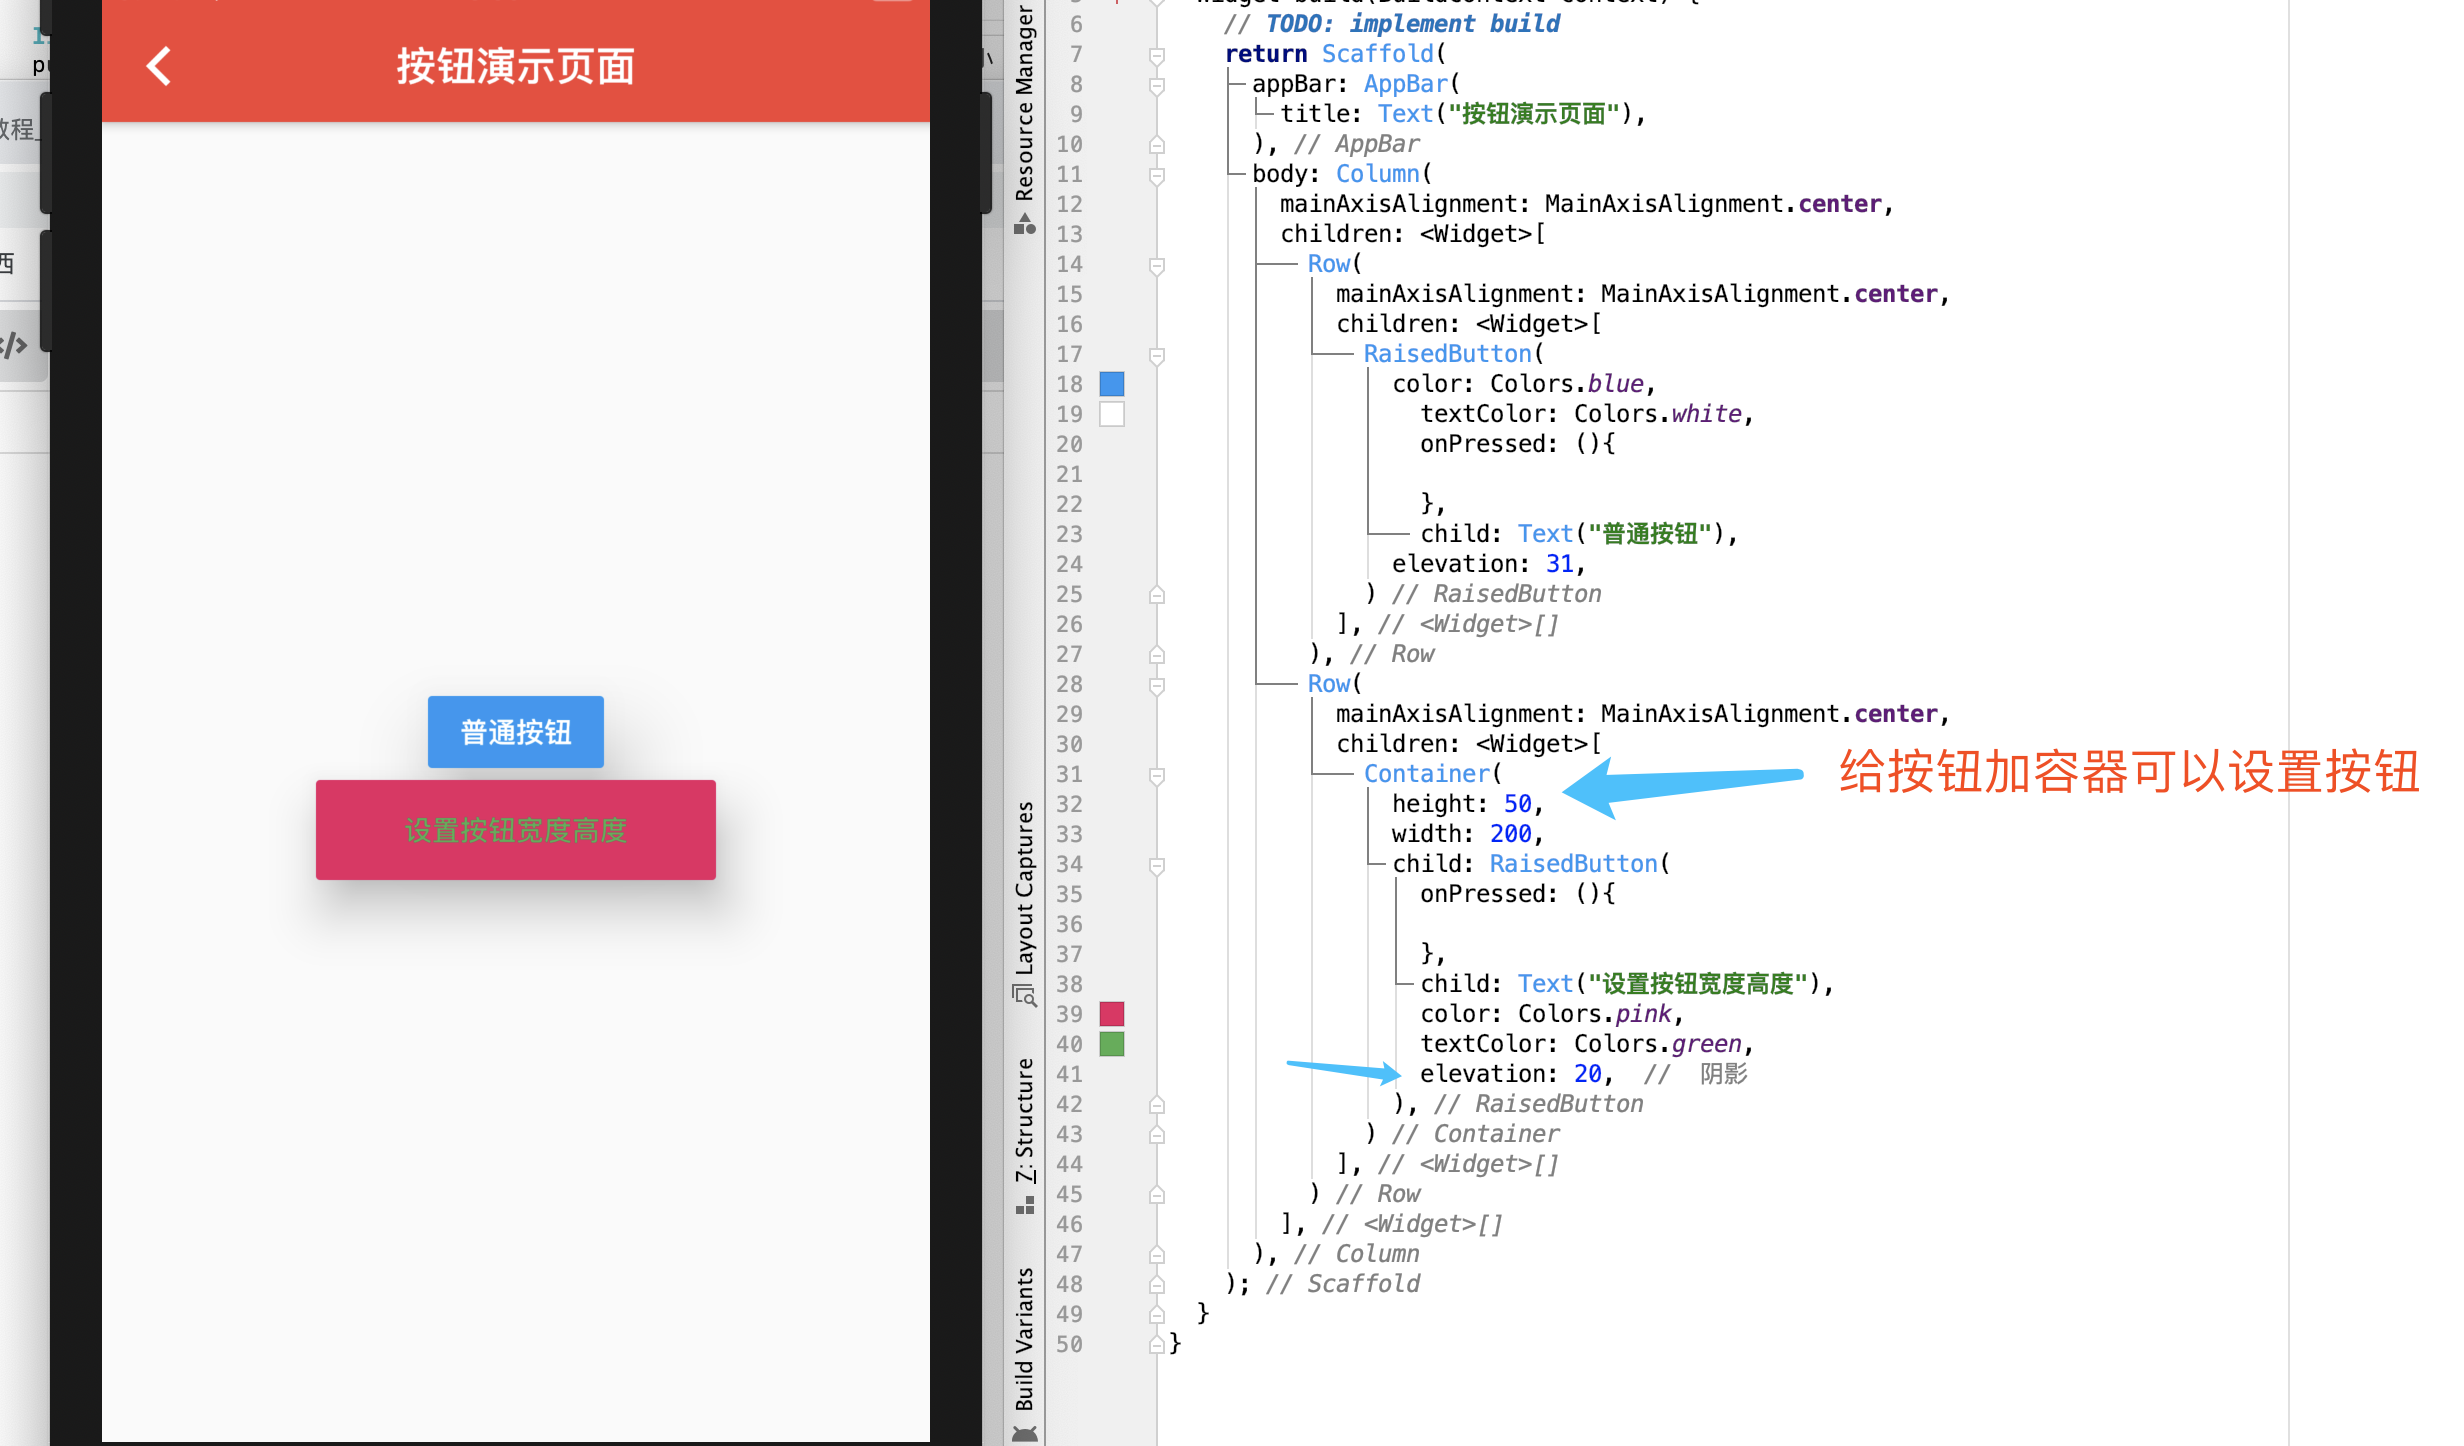Click the Build Variants Android icon
The height and width of the screenshot is (1446, 2464).
coord(1025,1434)
